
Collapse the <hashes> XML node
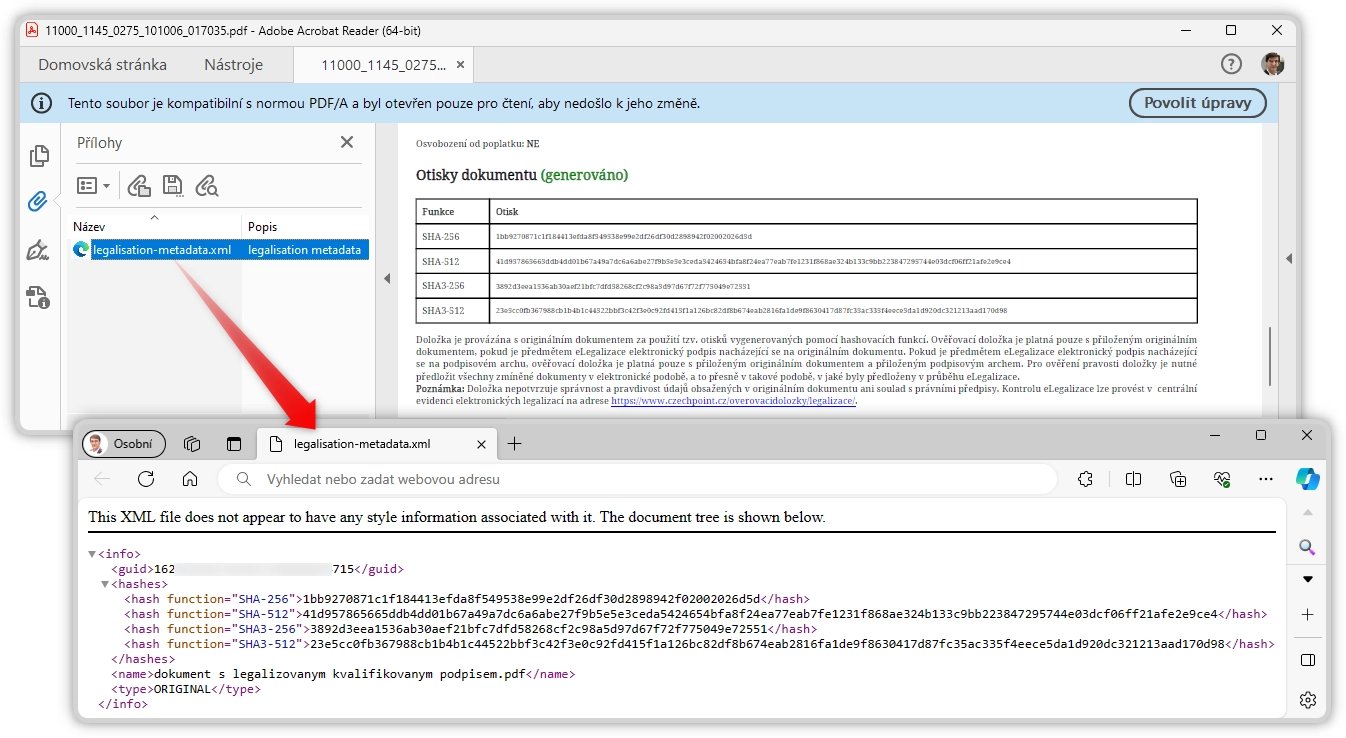105,584
